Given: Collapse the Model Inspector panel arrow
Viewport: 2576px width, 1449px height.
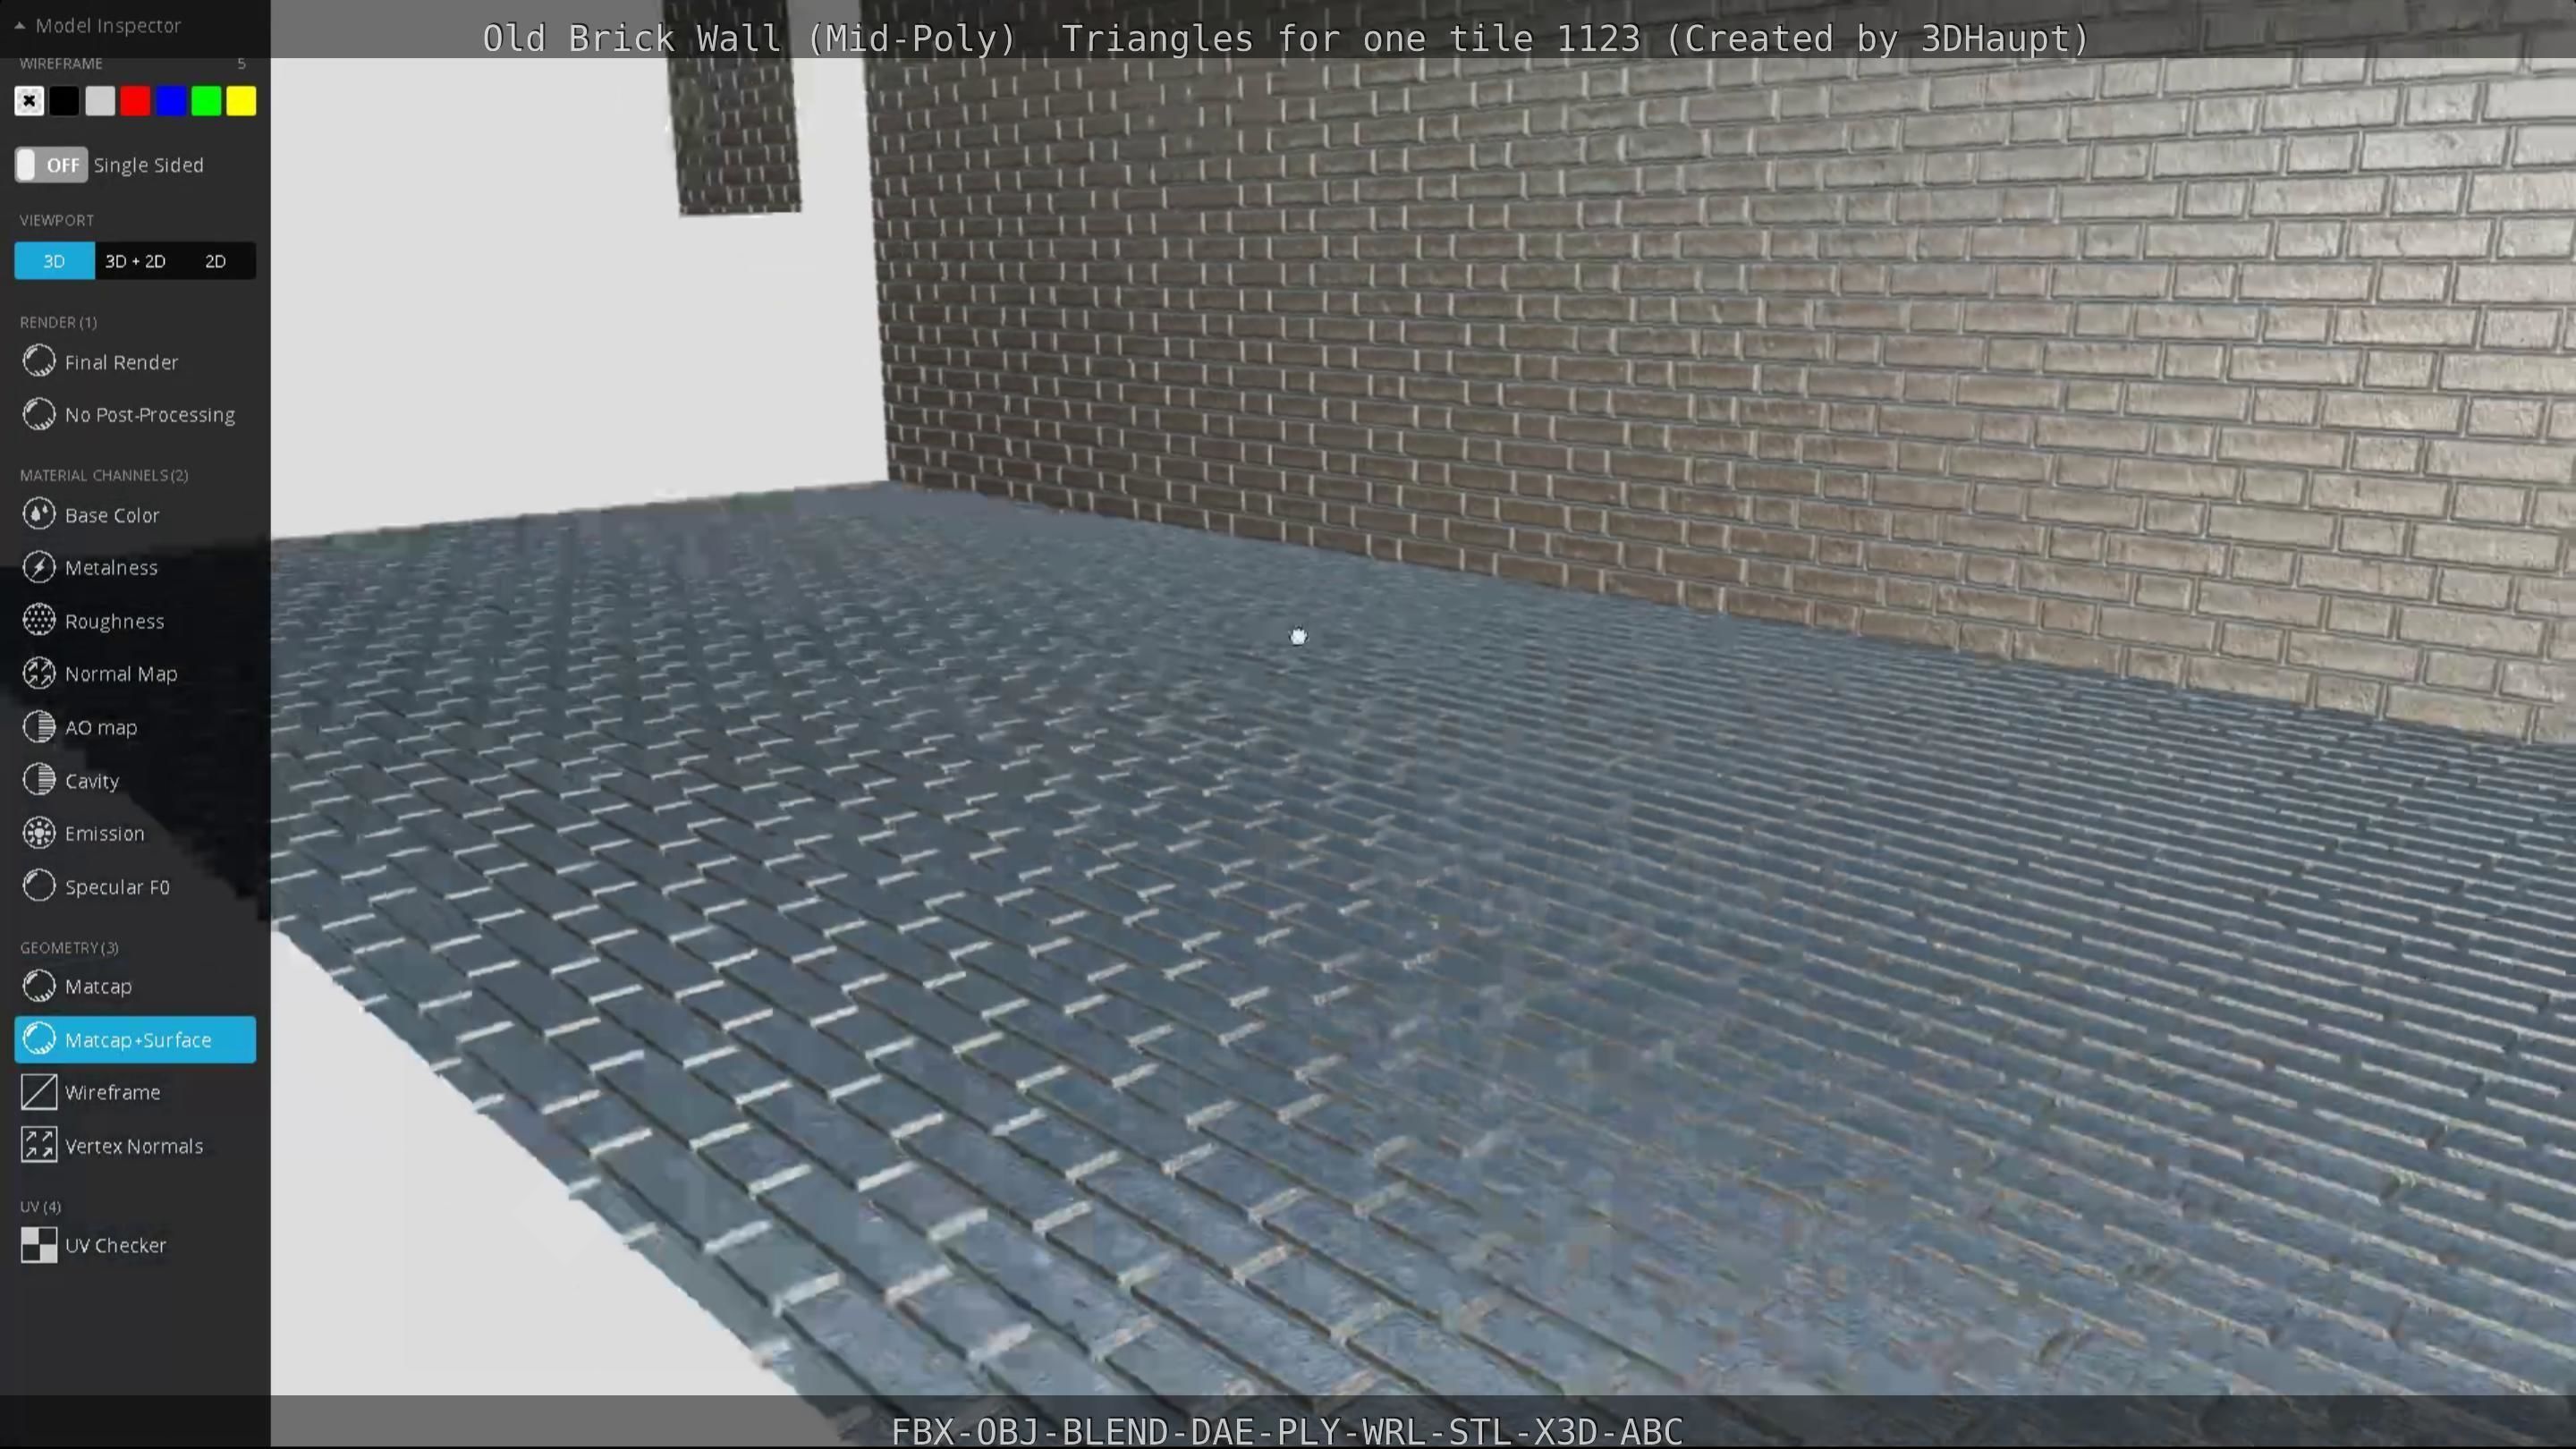Looking at the screenshot, I should pyautogui.click(x=19, y=26).
